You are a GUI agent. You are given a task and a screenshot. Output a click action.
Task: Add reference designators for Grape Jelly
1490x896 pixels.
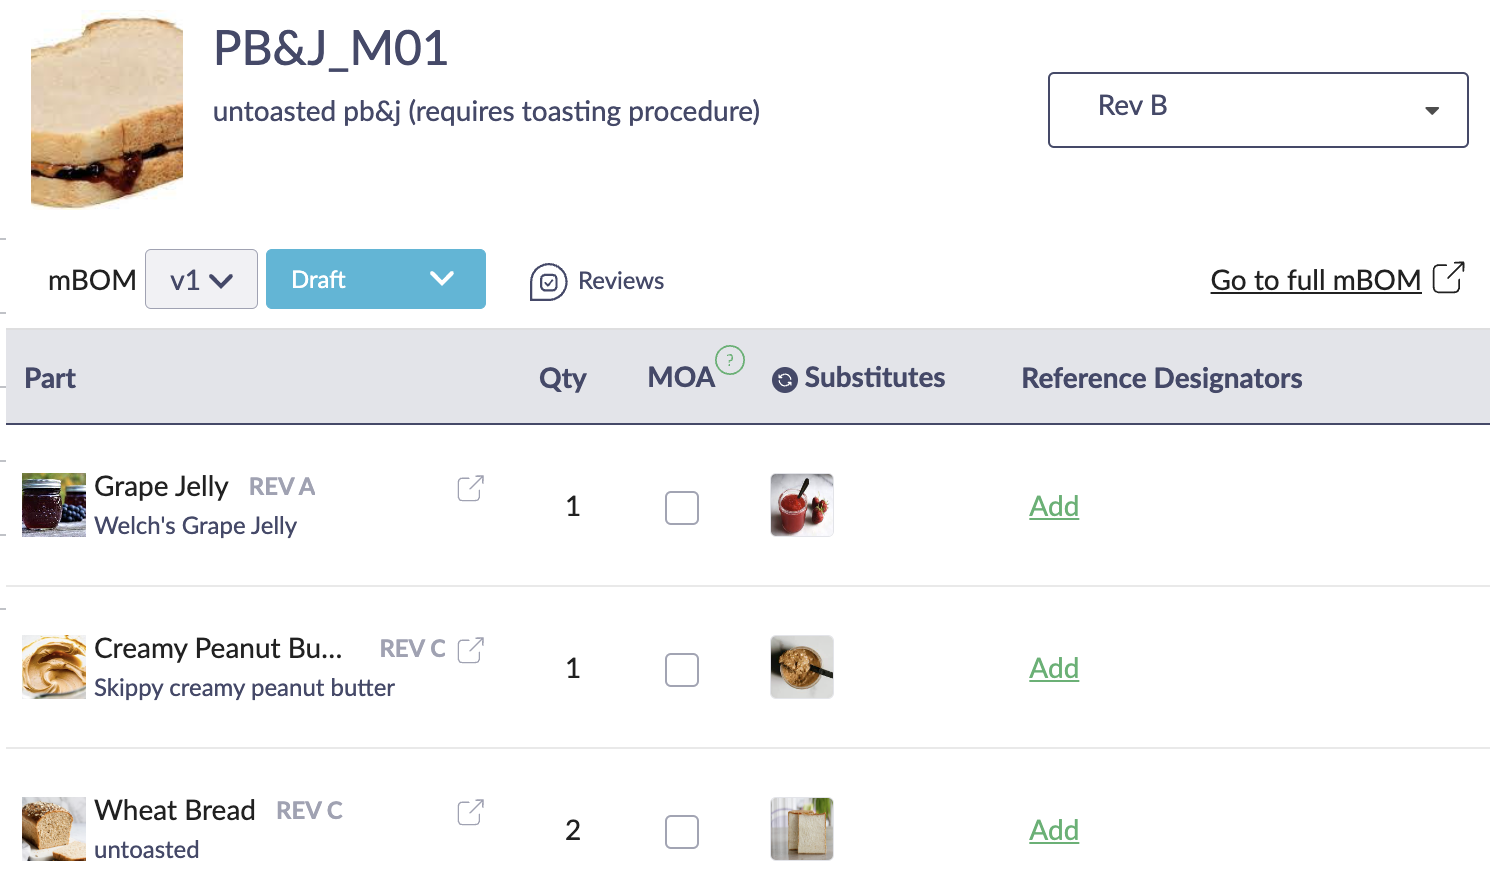pos(1054,506)
